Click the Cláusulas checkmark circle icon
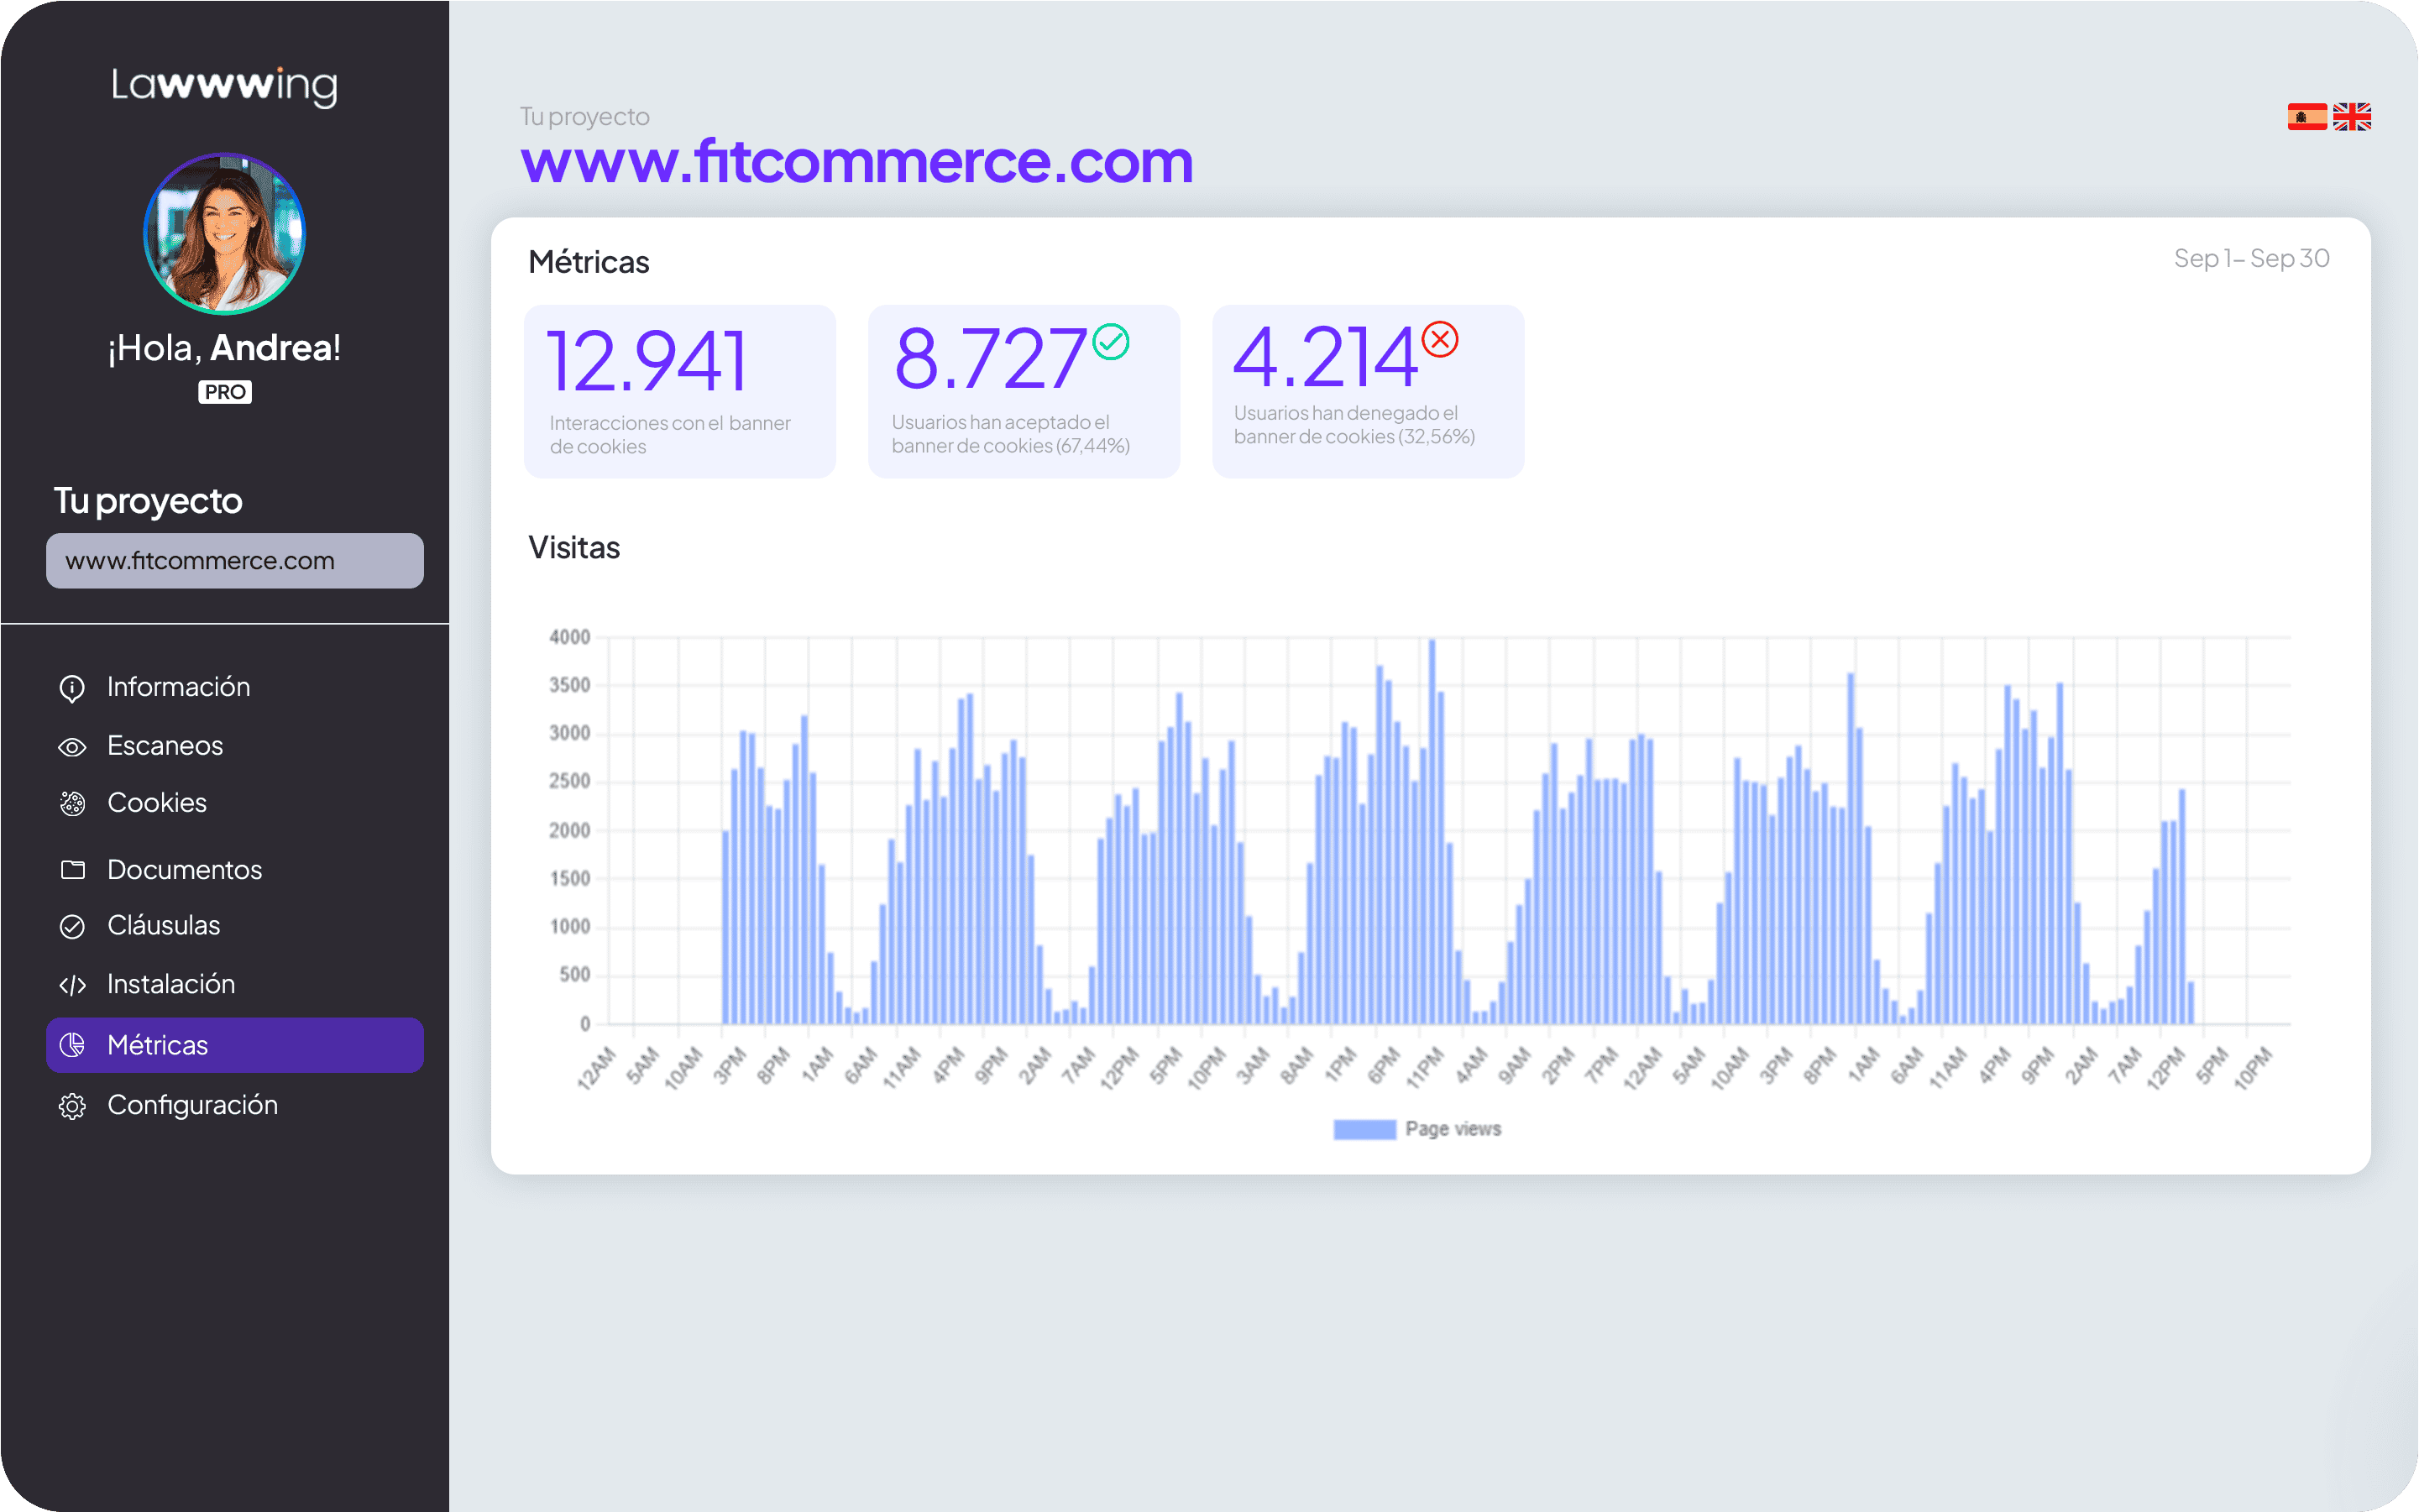Screen dimensions: 2419x1512 (72, 926)
